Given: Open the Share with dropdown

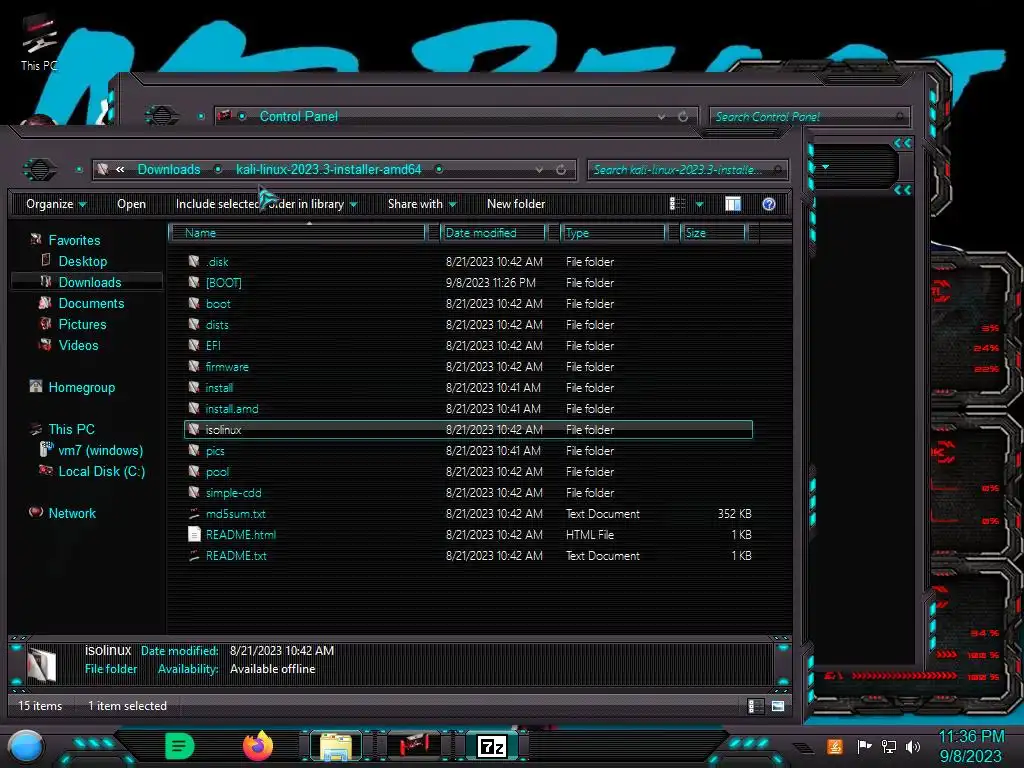Looking at the screenshot, I should coord(422,204).
